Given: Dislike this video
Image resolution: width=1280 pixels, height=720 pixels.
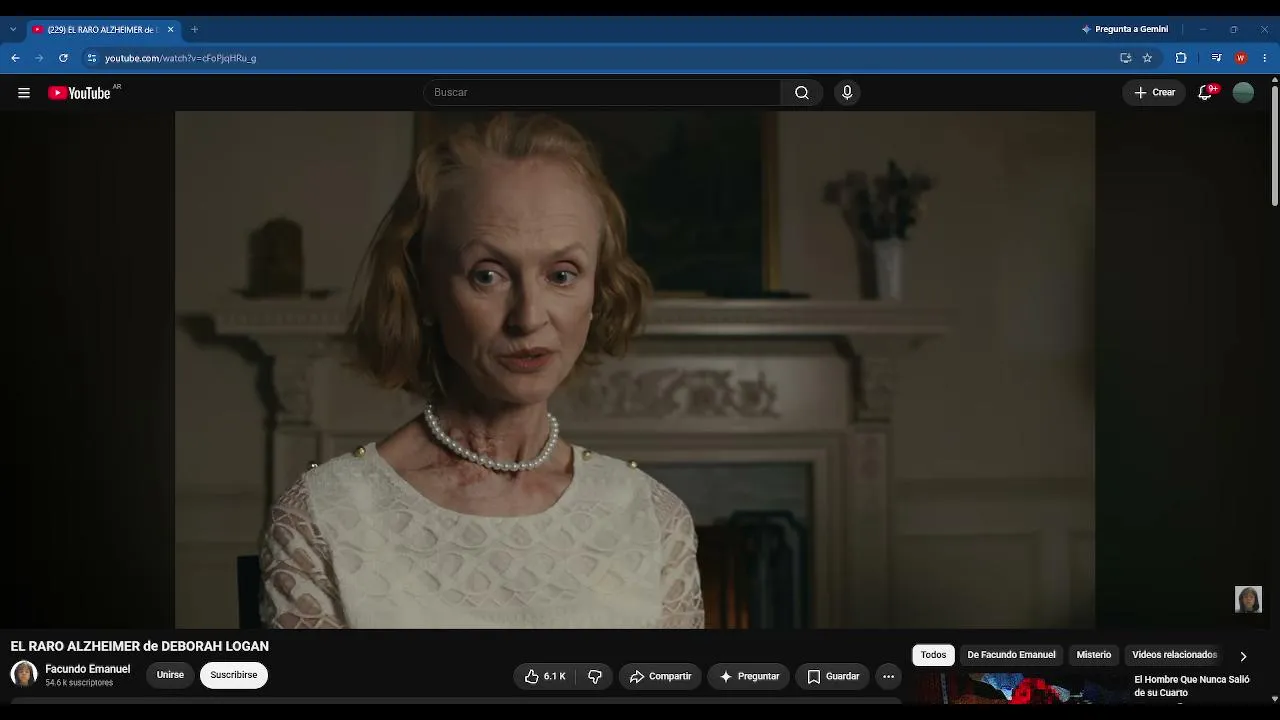Looking at the screenshot, I should point(595,677).
